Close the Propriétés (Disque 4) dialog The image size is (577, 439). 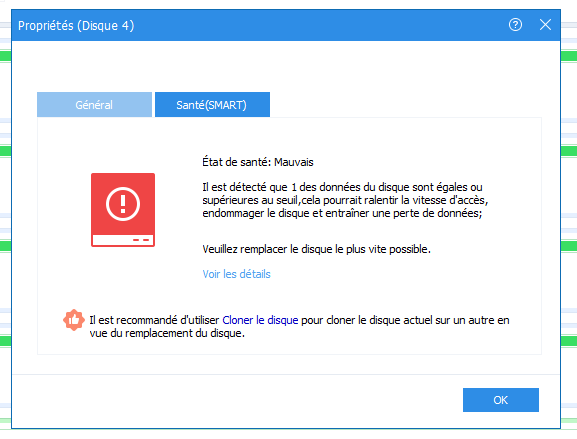click(545, 25)
